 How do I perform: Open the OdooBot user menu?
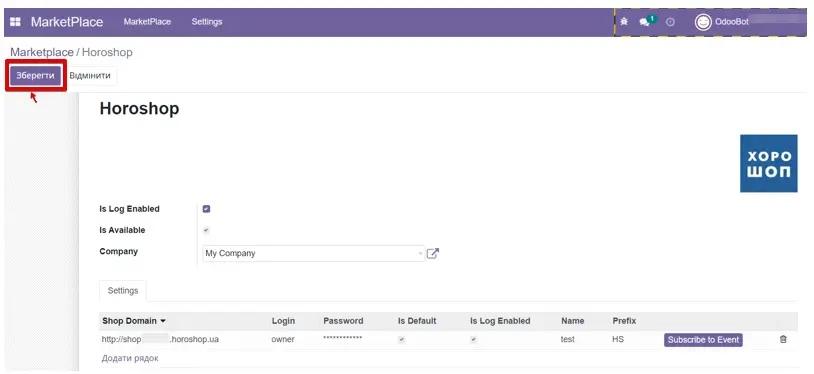click(x=732, y=22)
